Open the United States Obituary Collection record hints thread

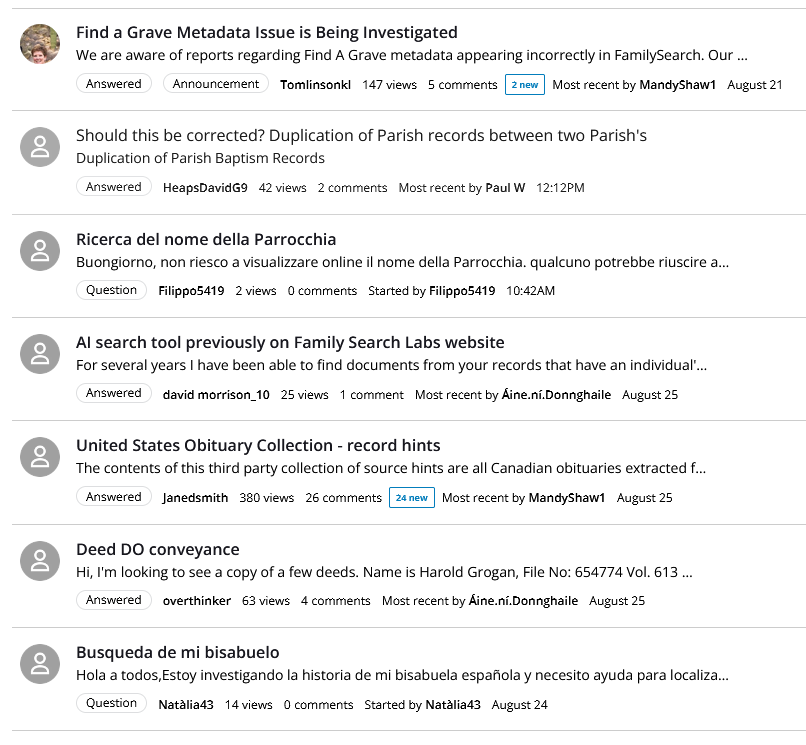[258, 445]
